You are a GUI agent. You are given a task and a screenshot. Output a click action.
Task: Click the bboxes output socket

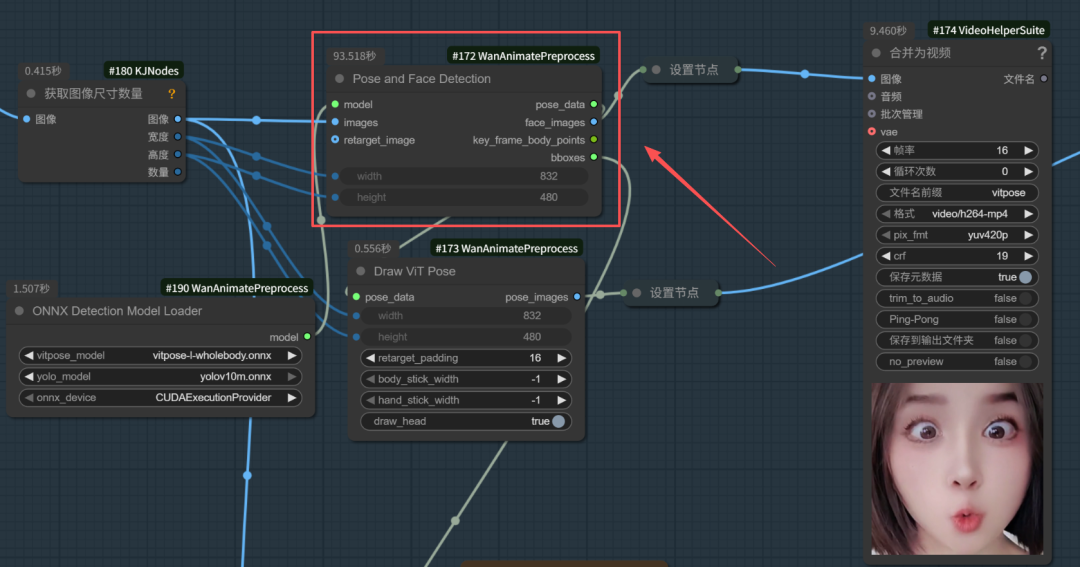[x=594, y=158]
